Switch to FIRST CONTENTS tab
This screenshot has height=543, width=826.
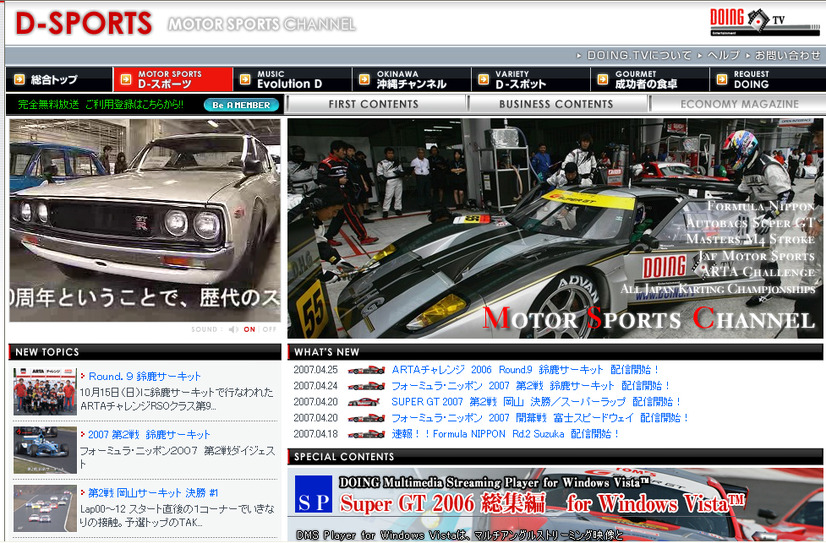coord(376,104)
